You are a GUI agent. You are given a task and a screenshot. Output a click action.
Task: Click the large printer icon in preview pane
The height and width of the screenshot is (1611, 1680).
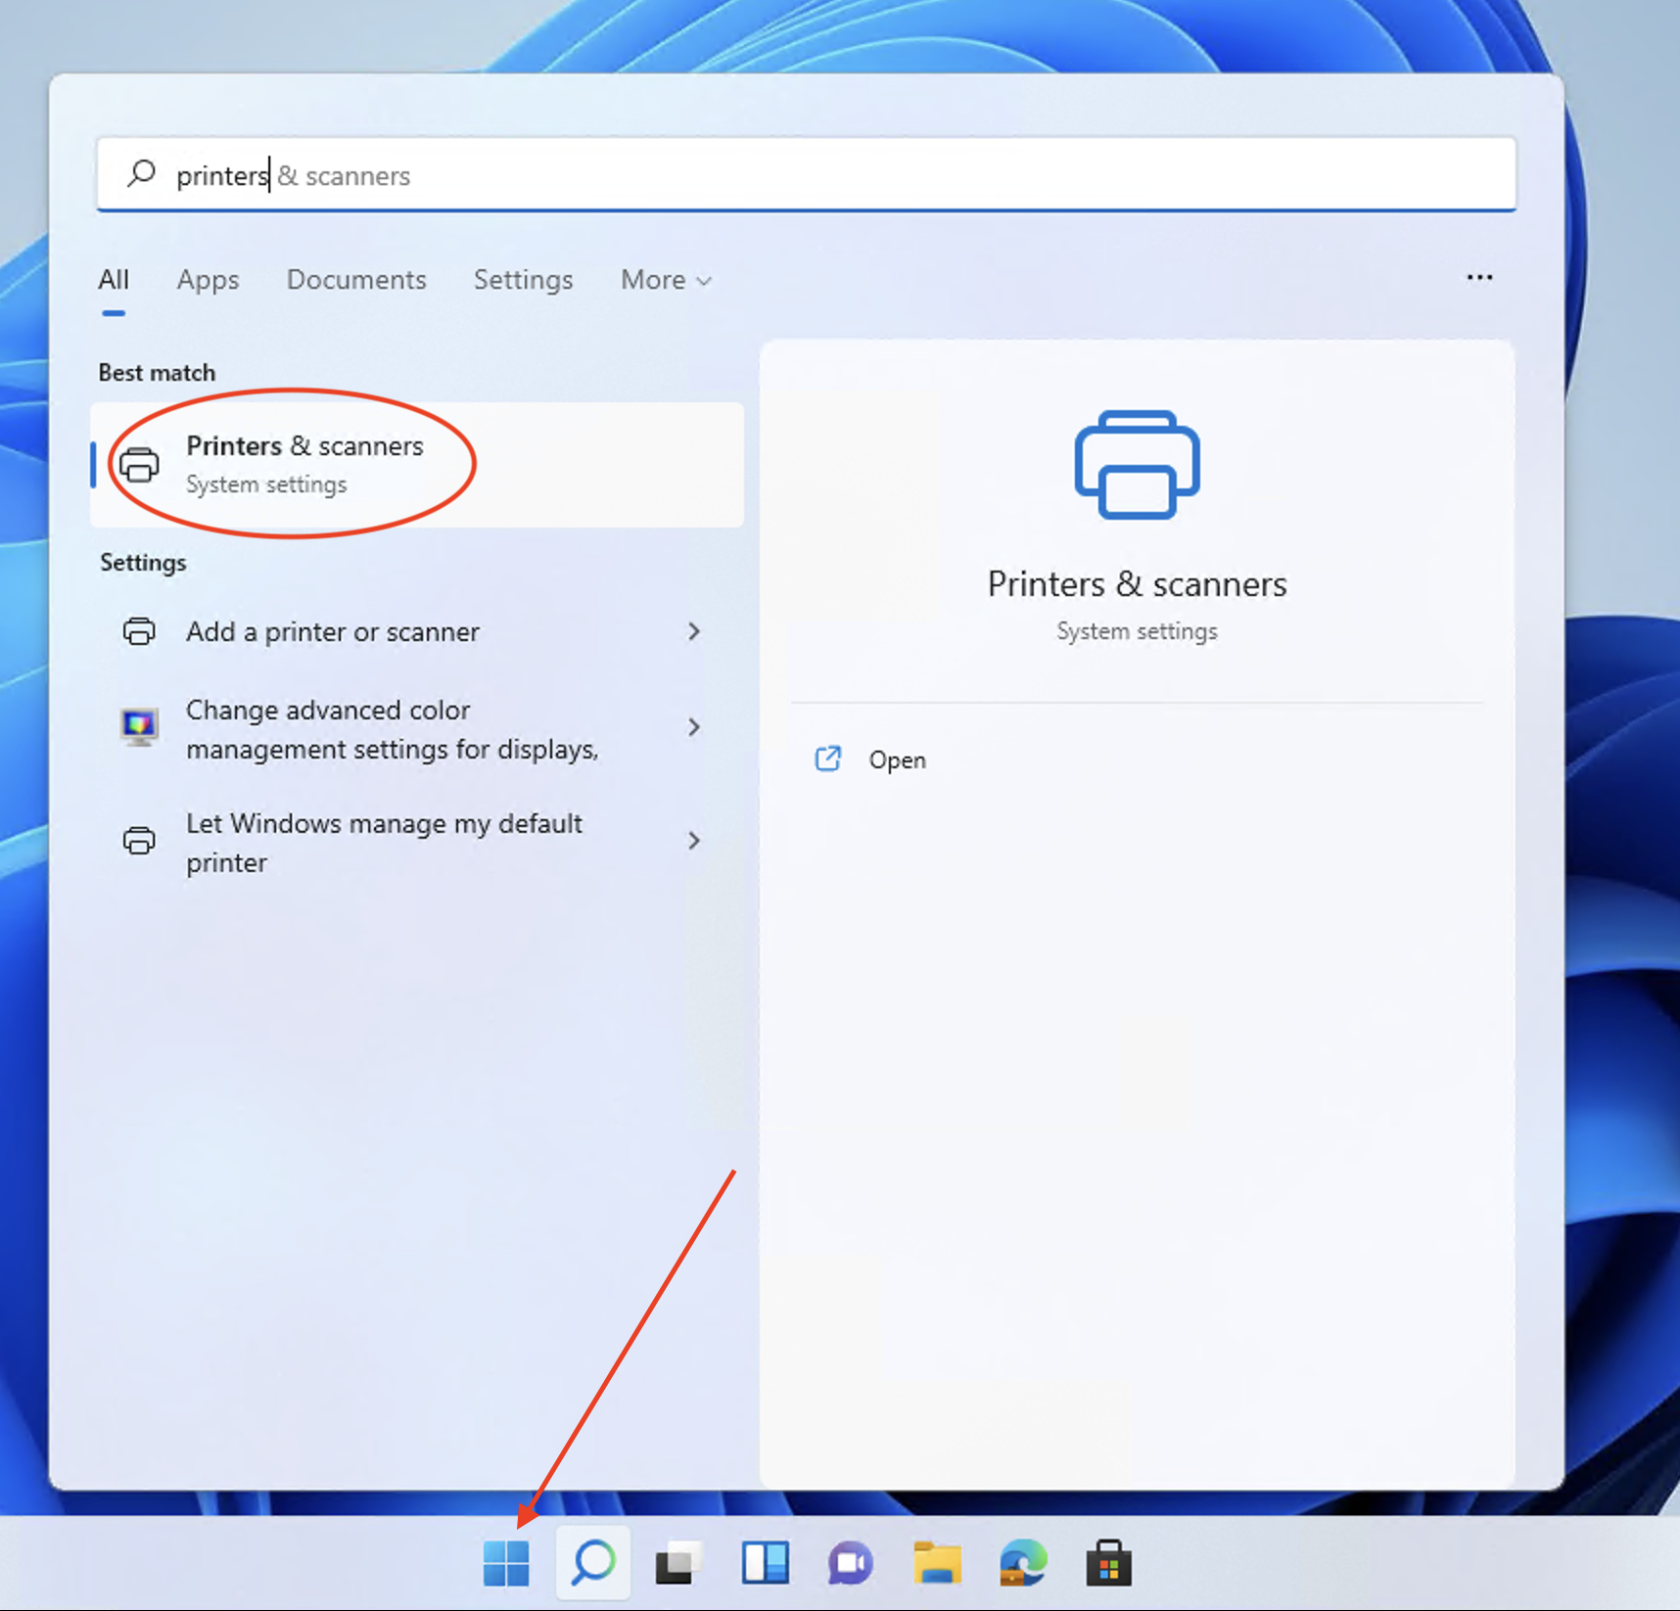(x=1137, y=465)
